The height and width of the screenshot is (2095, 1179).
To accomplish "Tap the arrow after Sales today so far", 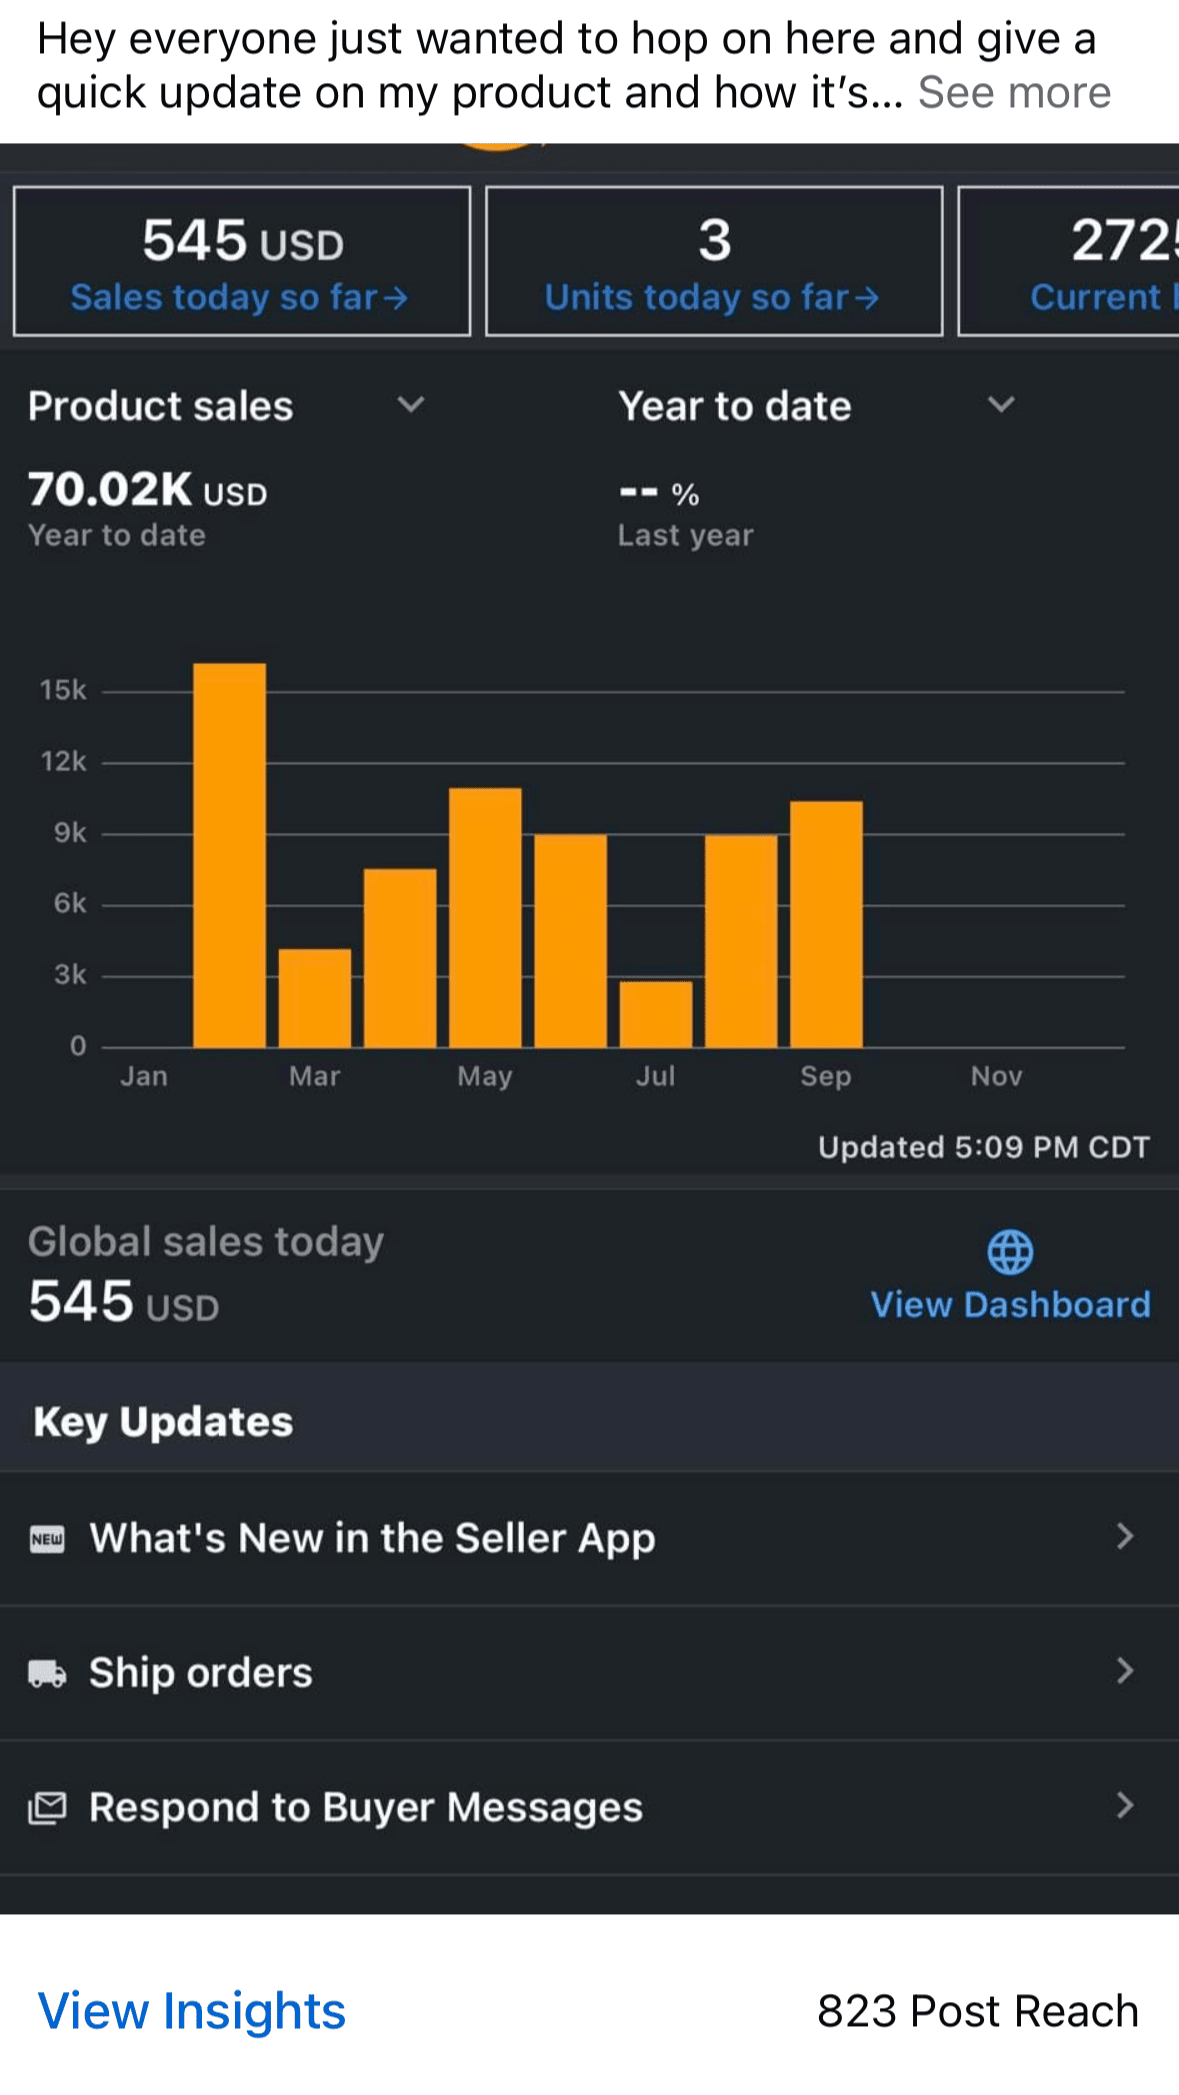I will [396, 298].
